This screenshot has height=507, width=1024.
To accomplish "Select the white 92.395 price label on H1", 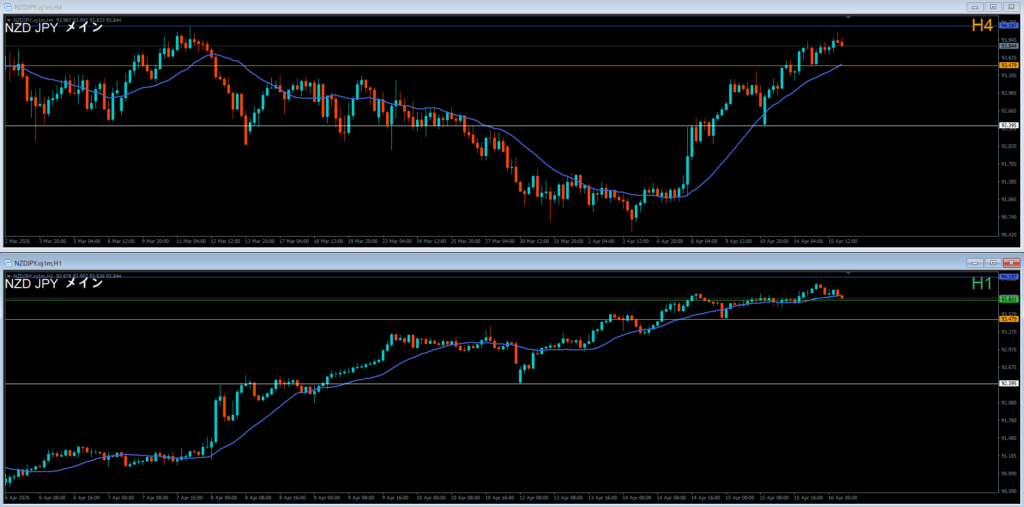I will [x=1008, y=383].
